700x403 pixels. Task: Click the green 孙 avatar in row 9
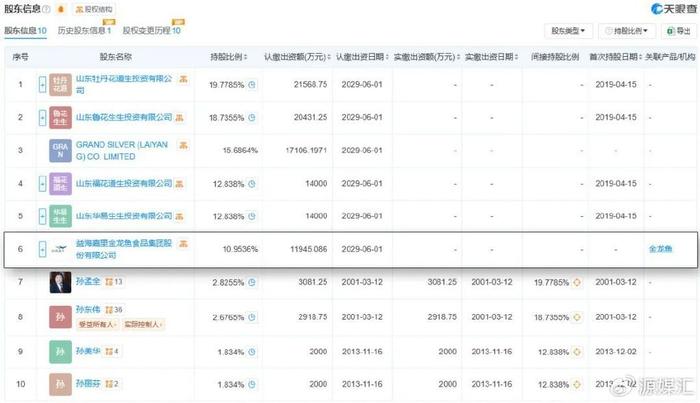click(60, 352)
